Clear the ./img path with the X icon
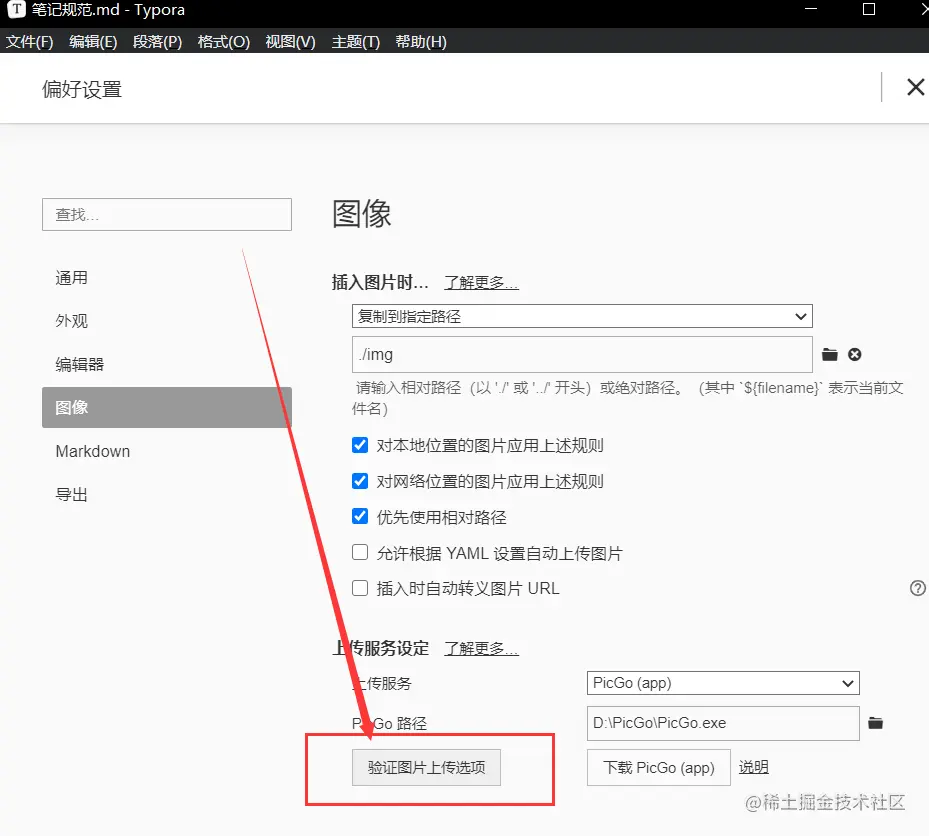The width and height of the screenshot is (929, 836). coord(854,354)
